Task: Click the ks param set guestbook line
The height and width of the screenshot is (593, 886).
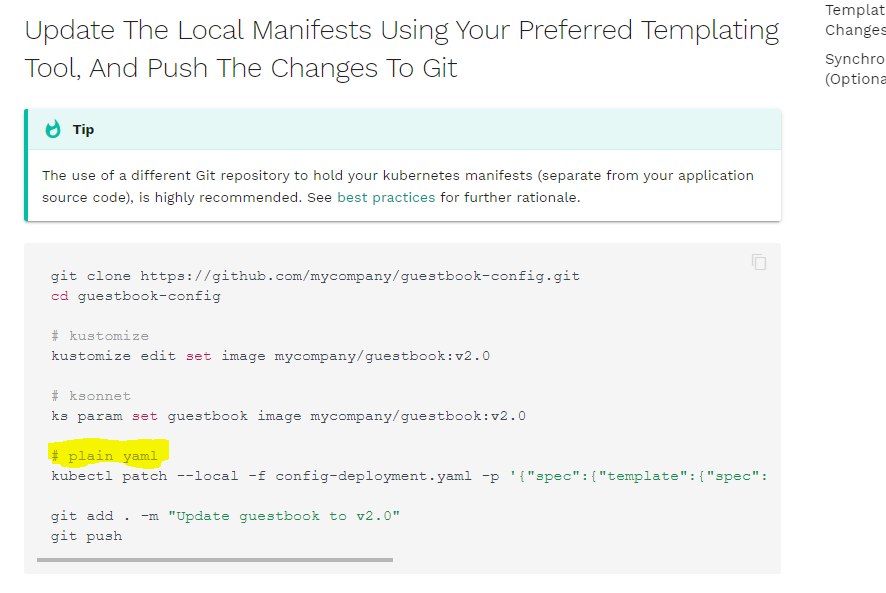Action: click(x=288, y=416)
